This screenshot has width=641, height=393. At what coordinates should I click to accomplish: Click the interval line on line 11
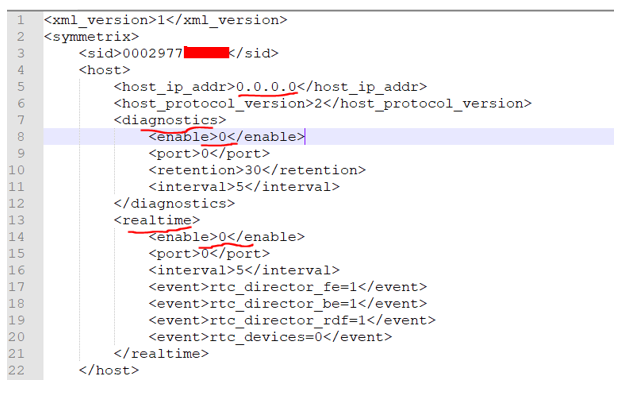[x=244, y=187]
